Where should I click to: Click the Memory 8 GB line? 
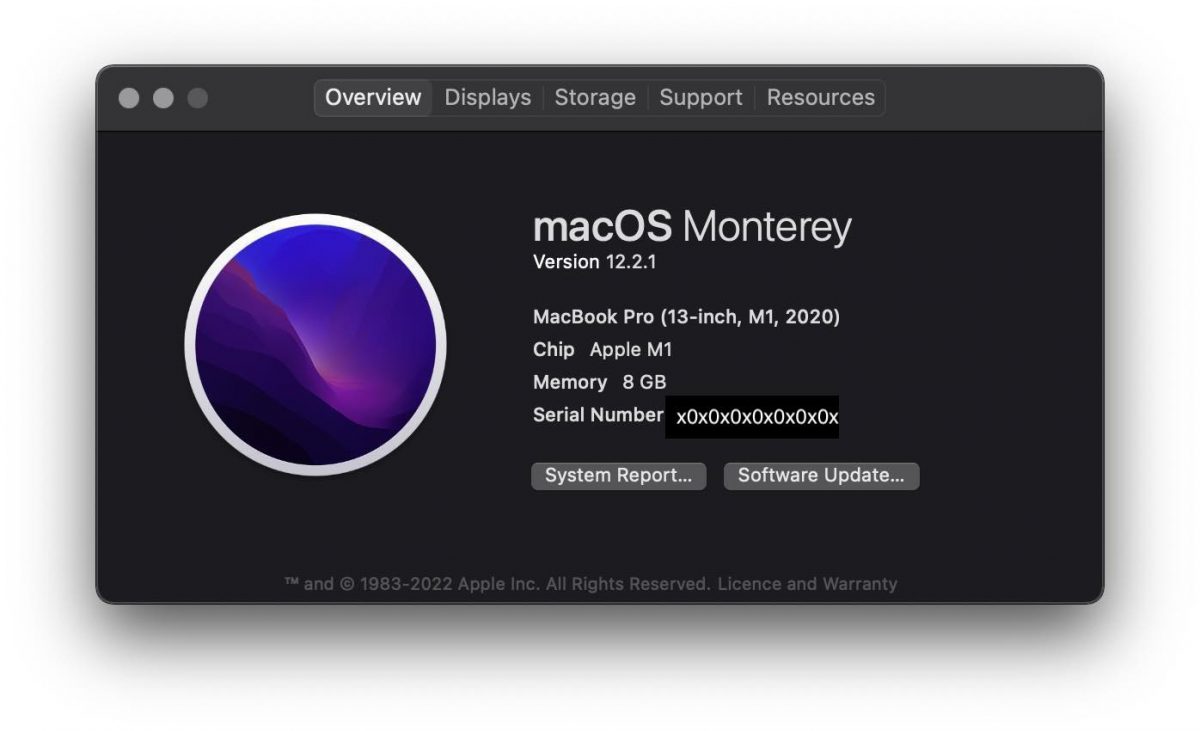(x=599, y=382)
